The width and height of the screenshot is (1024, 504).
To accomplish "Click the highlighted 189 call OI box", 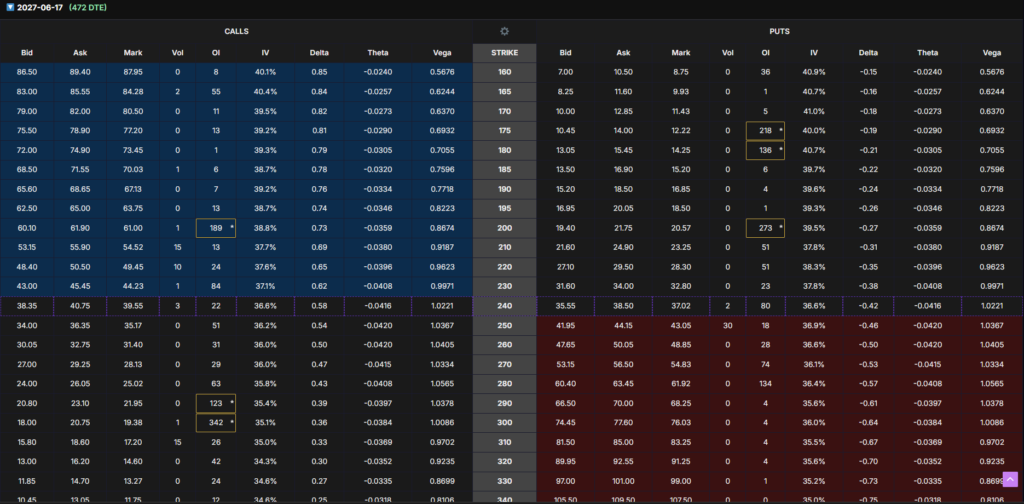I will (x=215, y=229).
